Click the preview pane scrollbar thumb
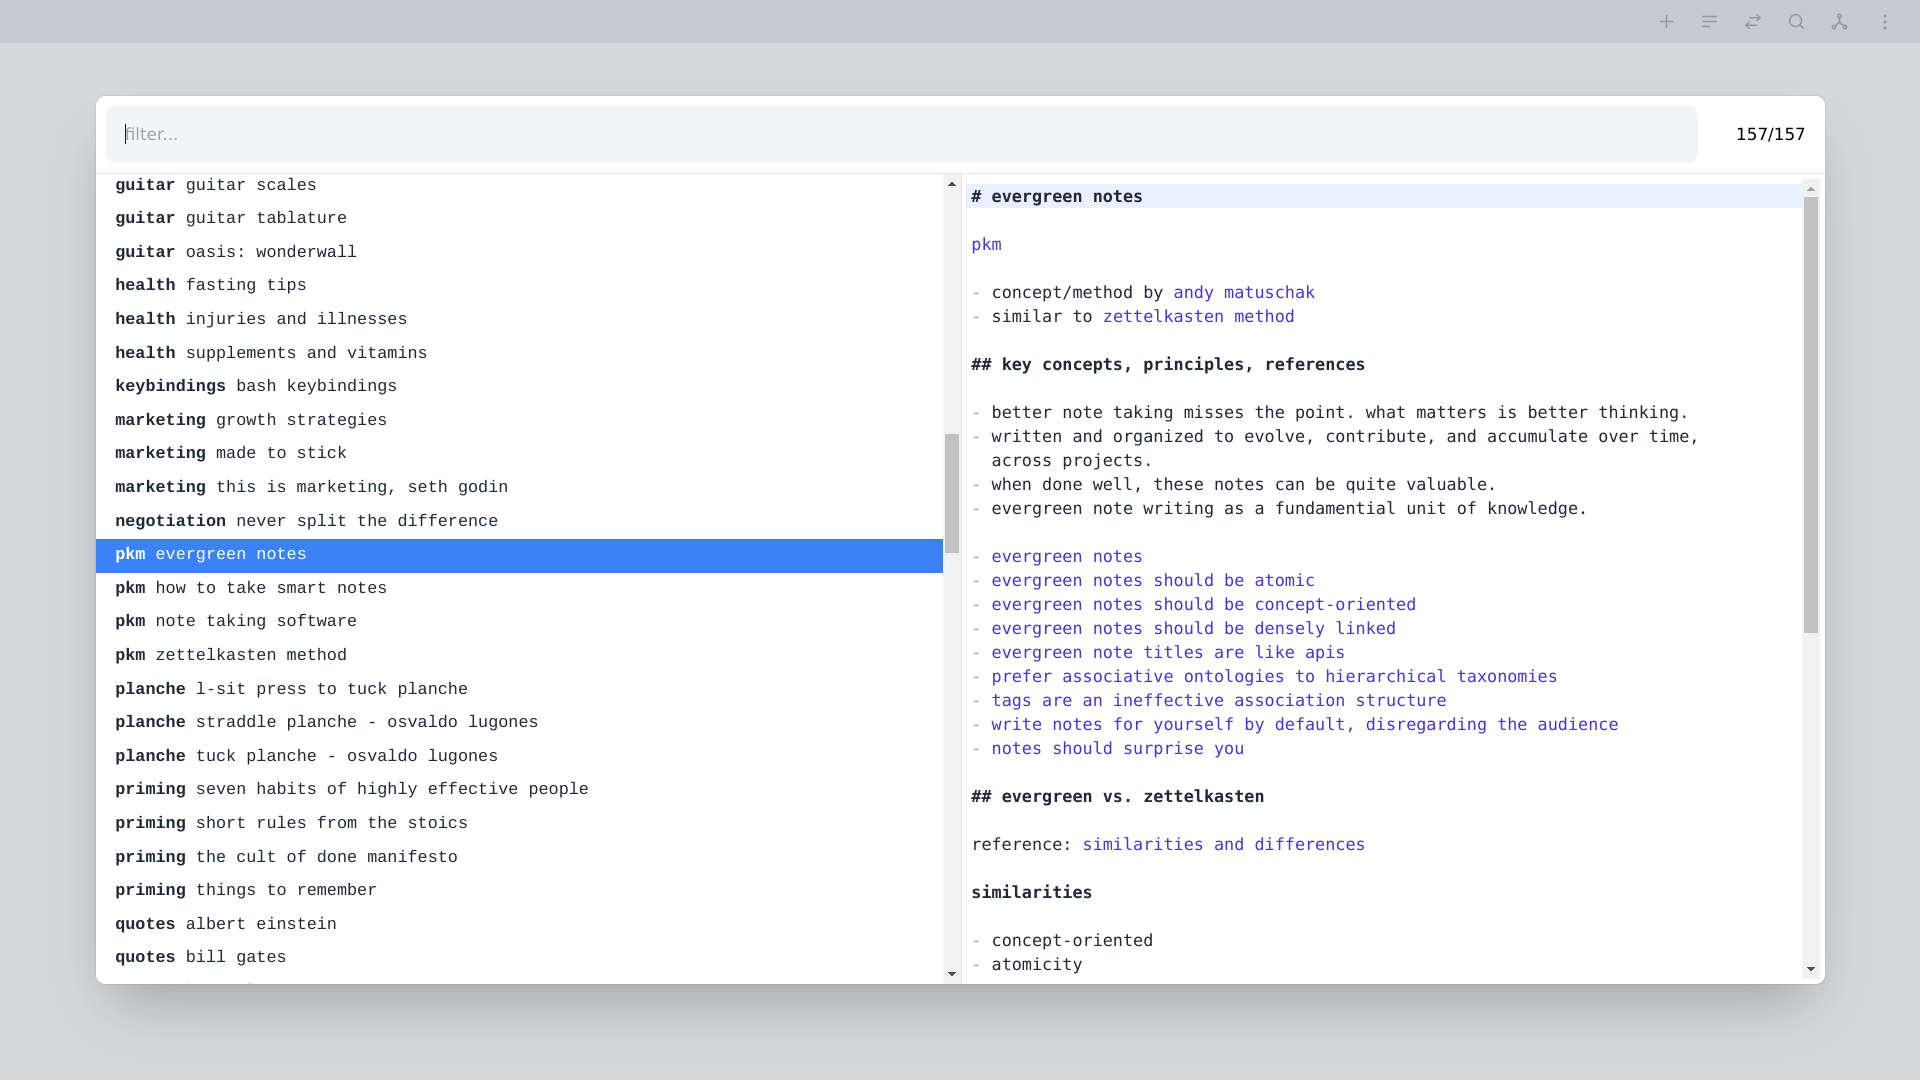 [1811, 415]
